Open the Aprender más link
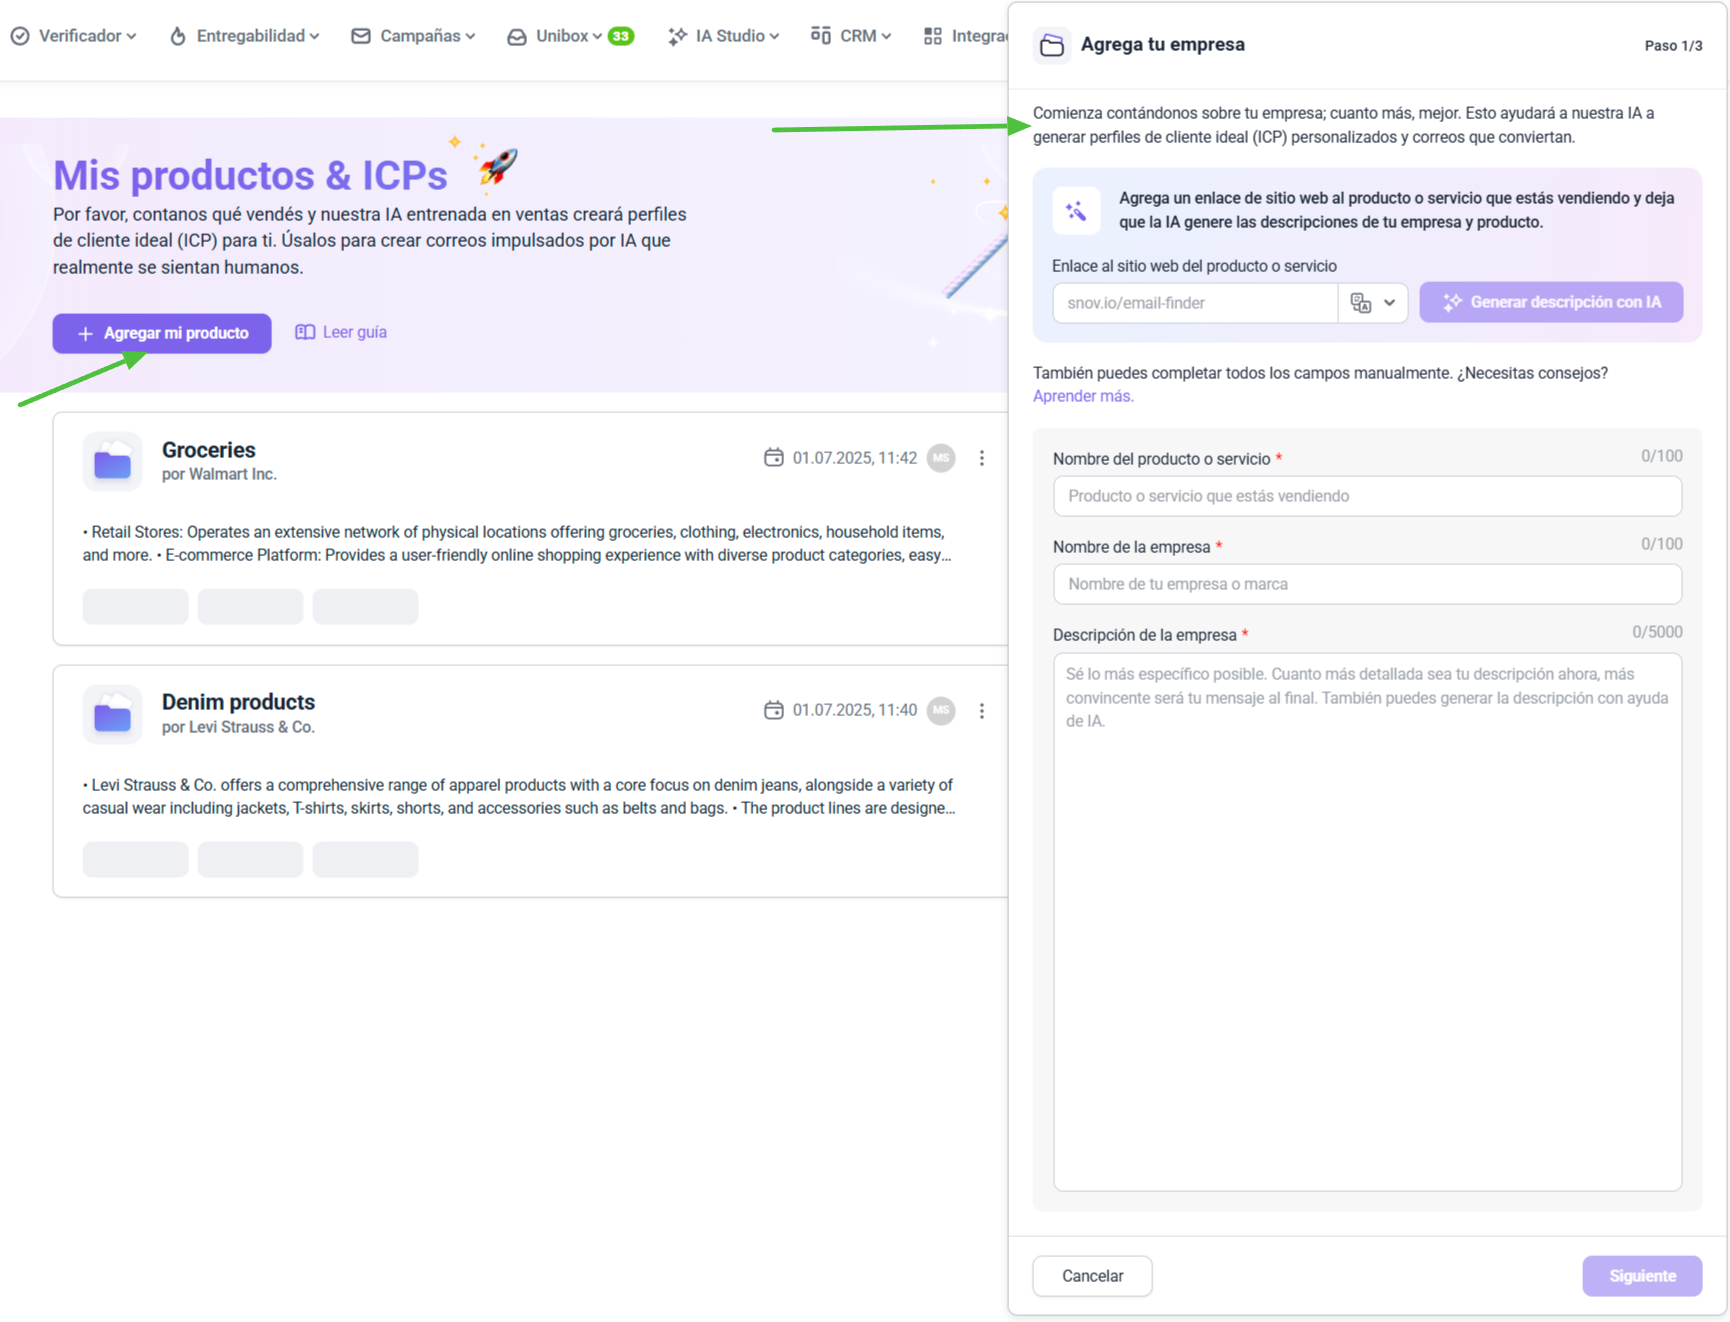The width and height of the screenshot is (1730, 1322). 1083,396
